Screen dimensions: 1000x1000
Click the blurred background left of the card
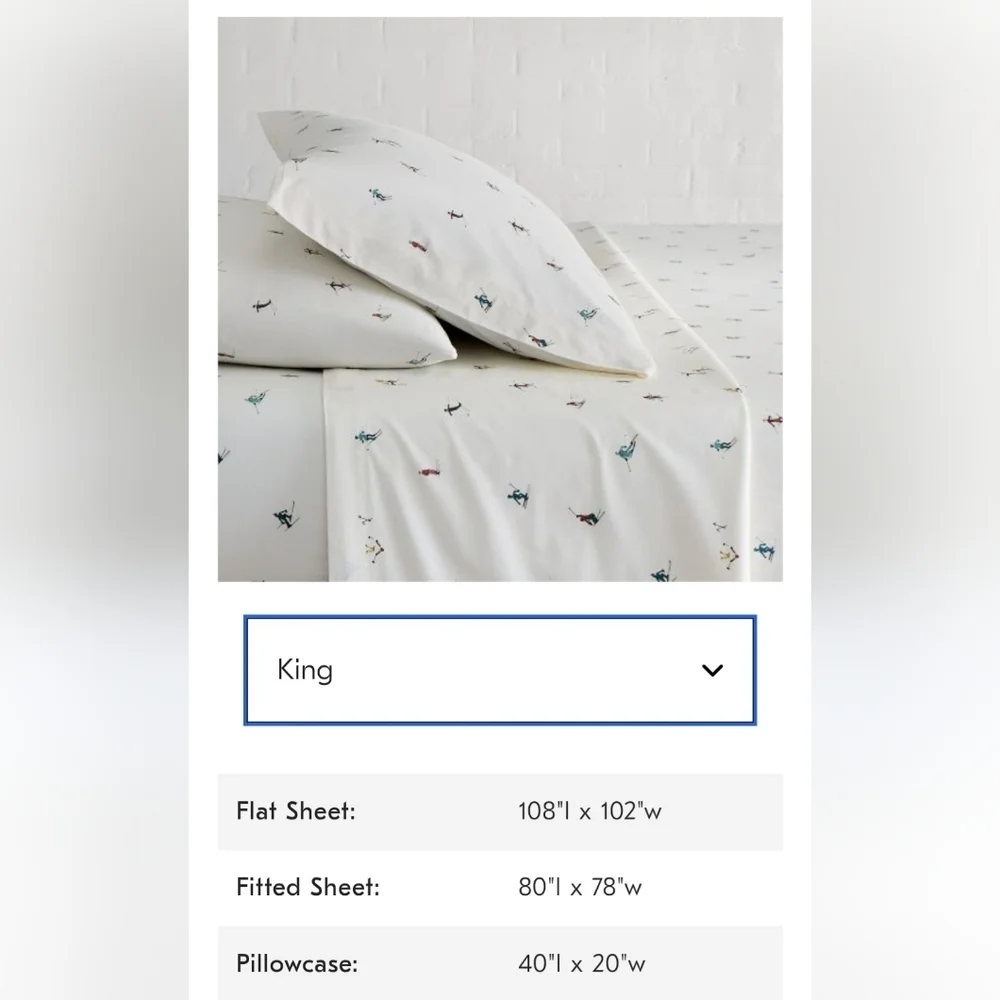coord(94,500)
